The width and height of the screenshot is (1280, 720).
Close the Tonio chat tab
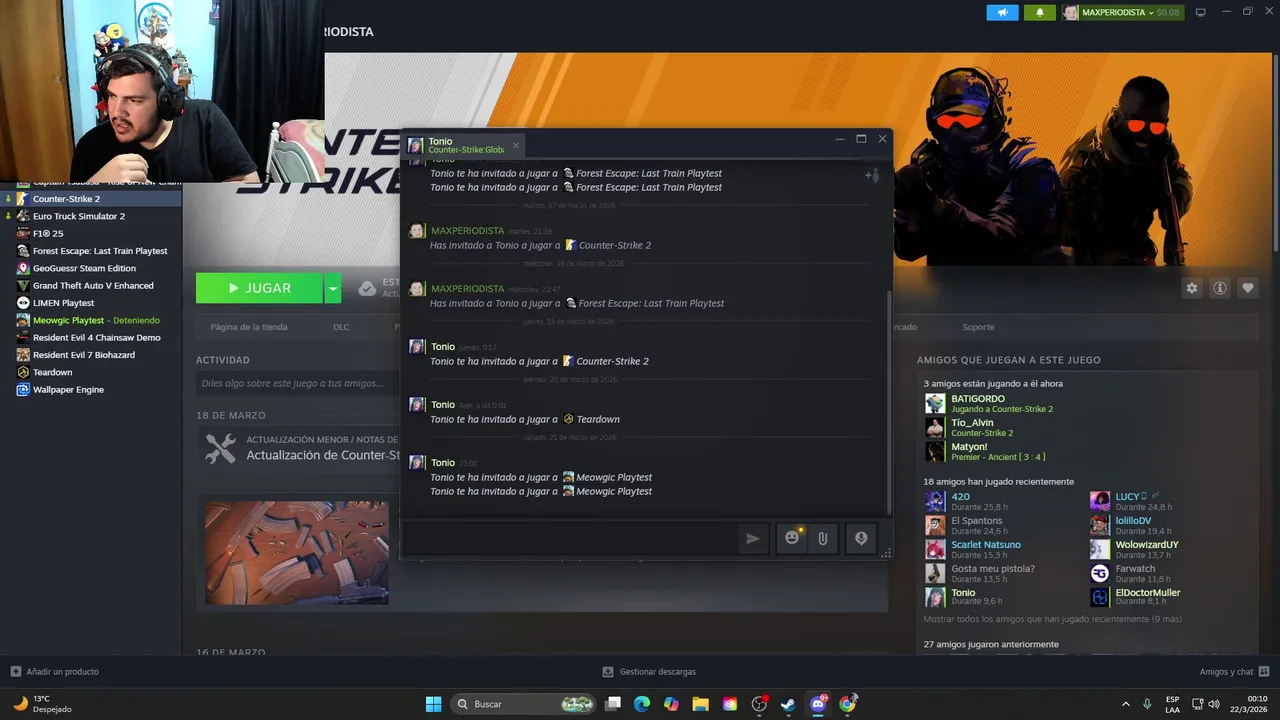pyautogui.click(x=516, y=146)
